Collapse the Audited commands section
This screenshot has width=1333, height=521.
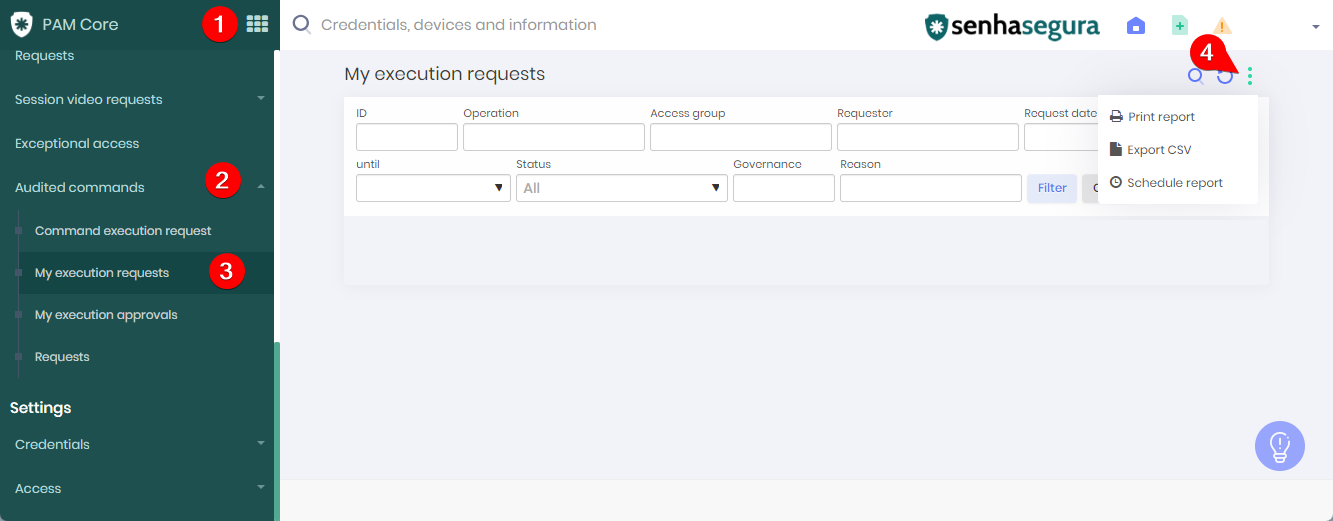click(261, 187)
